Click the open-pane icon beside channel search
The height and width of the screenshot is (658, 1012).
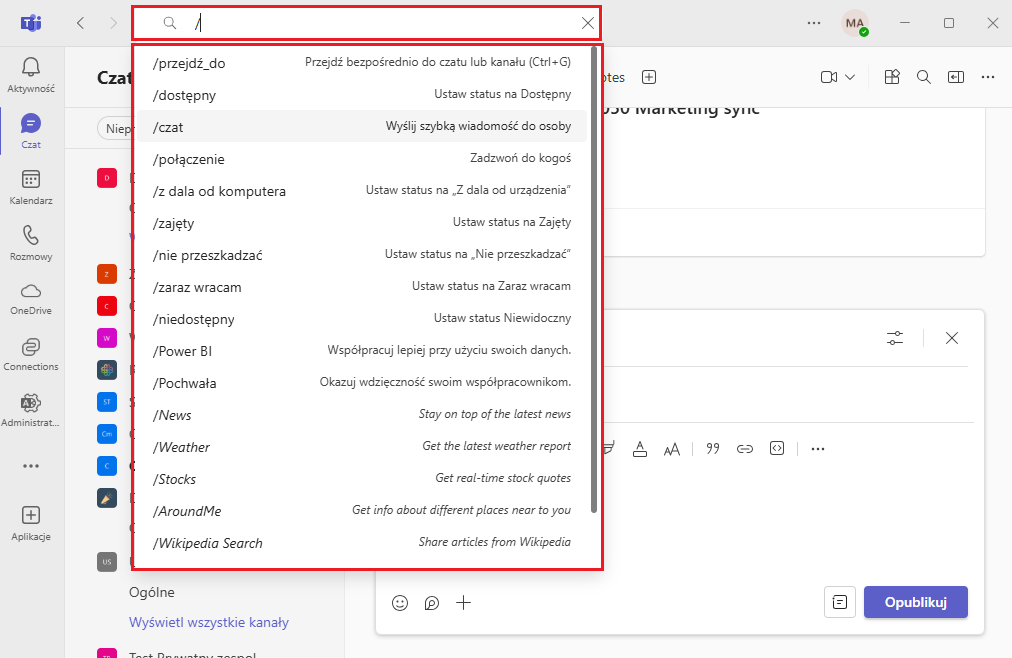tap(956, 77)
